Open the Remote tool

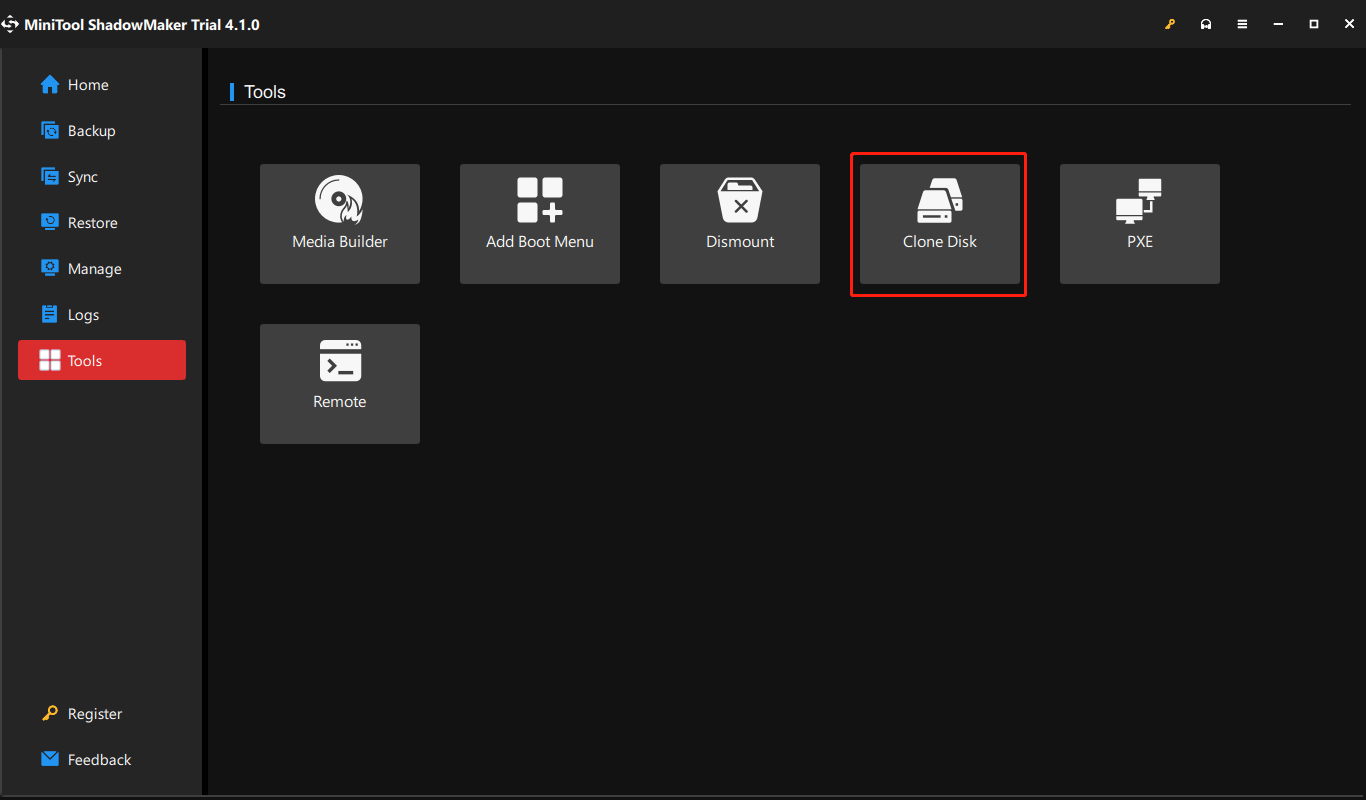pyautogui.click(x=339, y=384)
